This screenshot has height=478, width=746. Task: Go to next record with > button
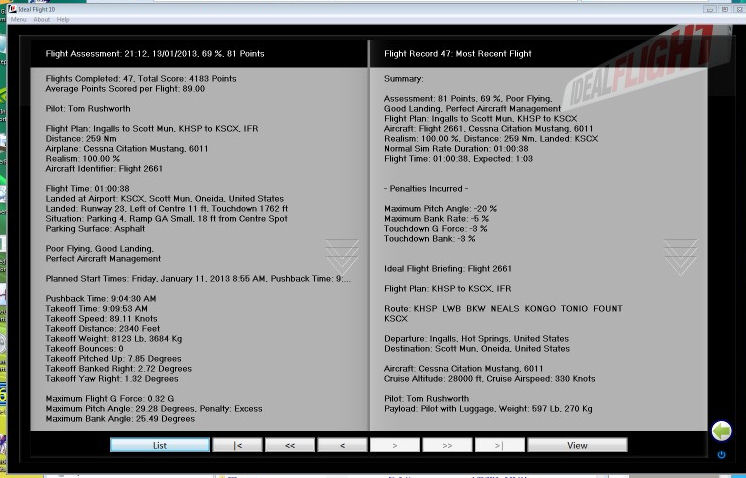[x=395, y=445]
